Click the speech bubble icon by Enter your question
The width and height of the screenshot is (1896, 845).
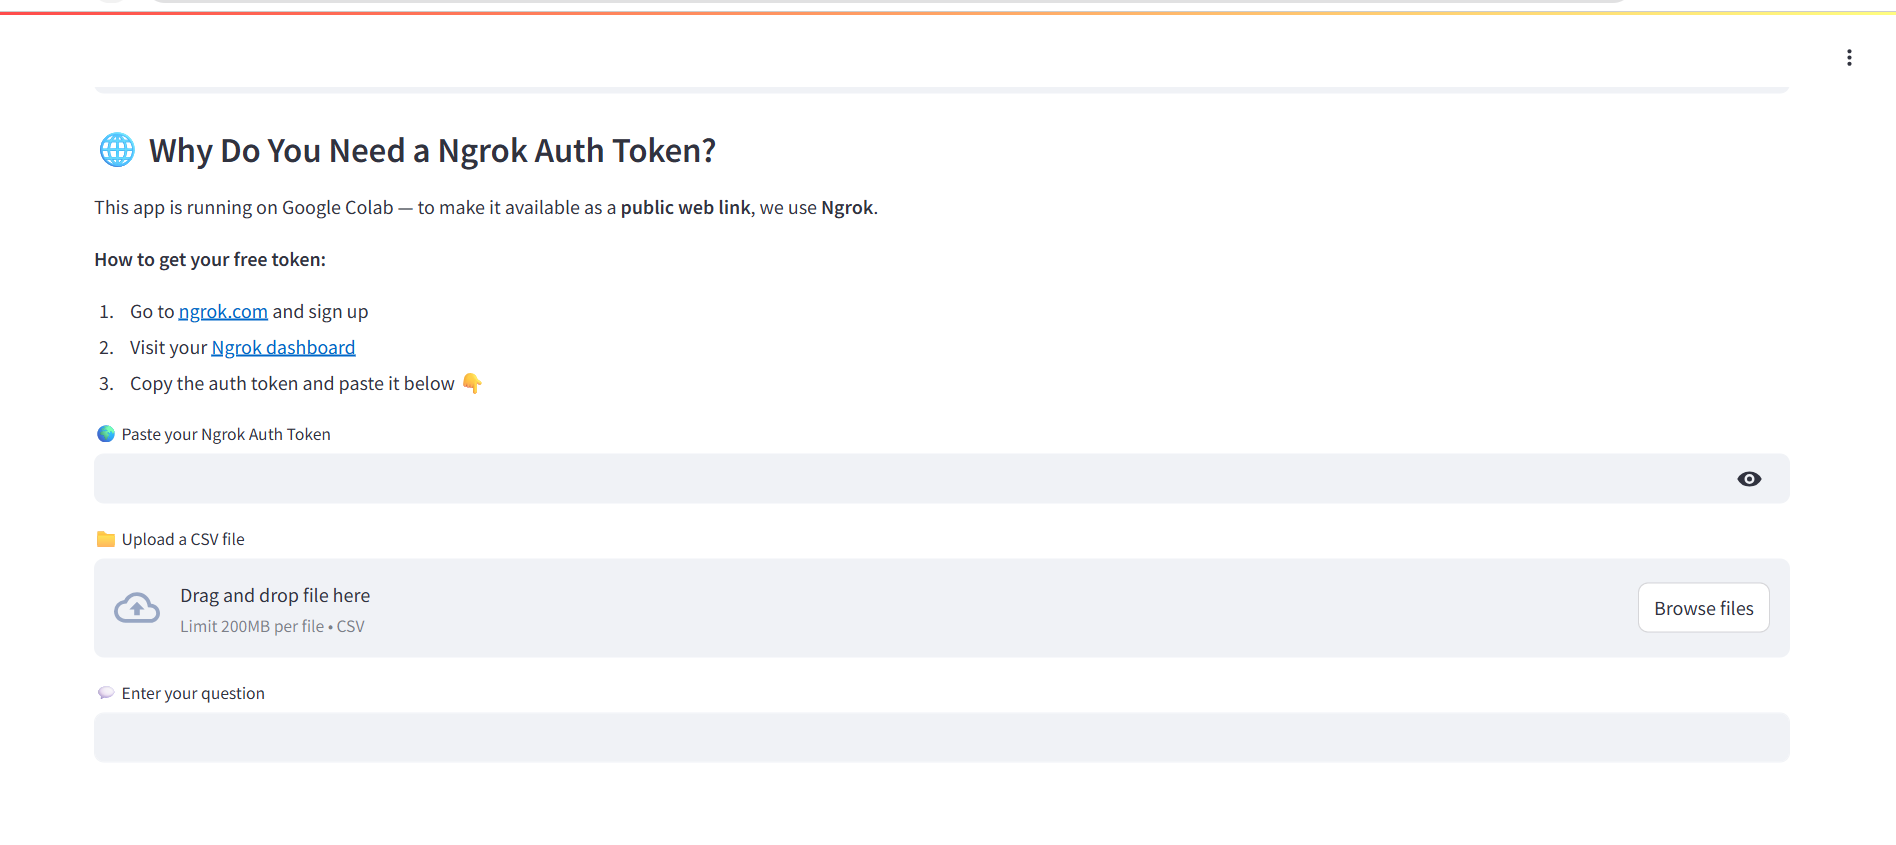106,693
